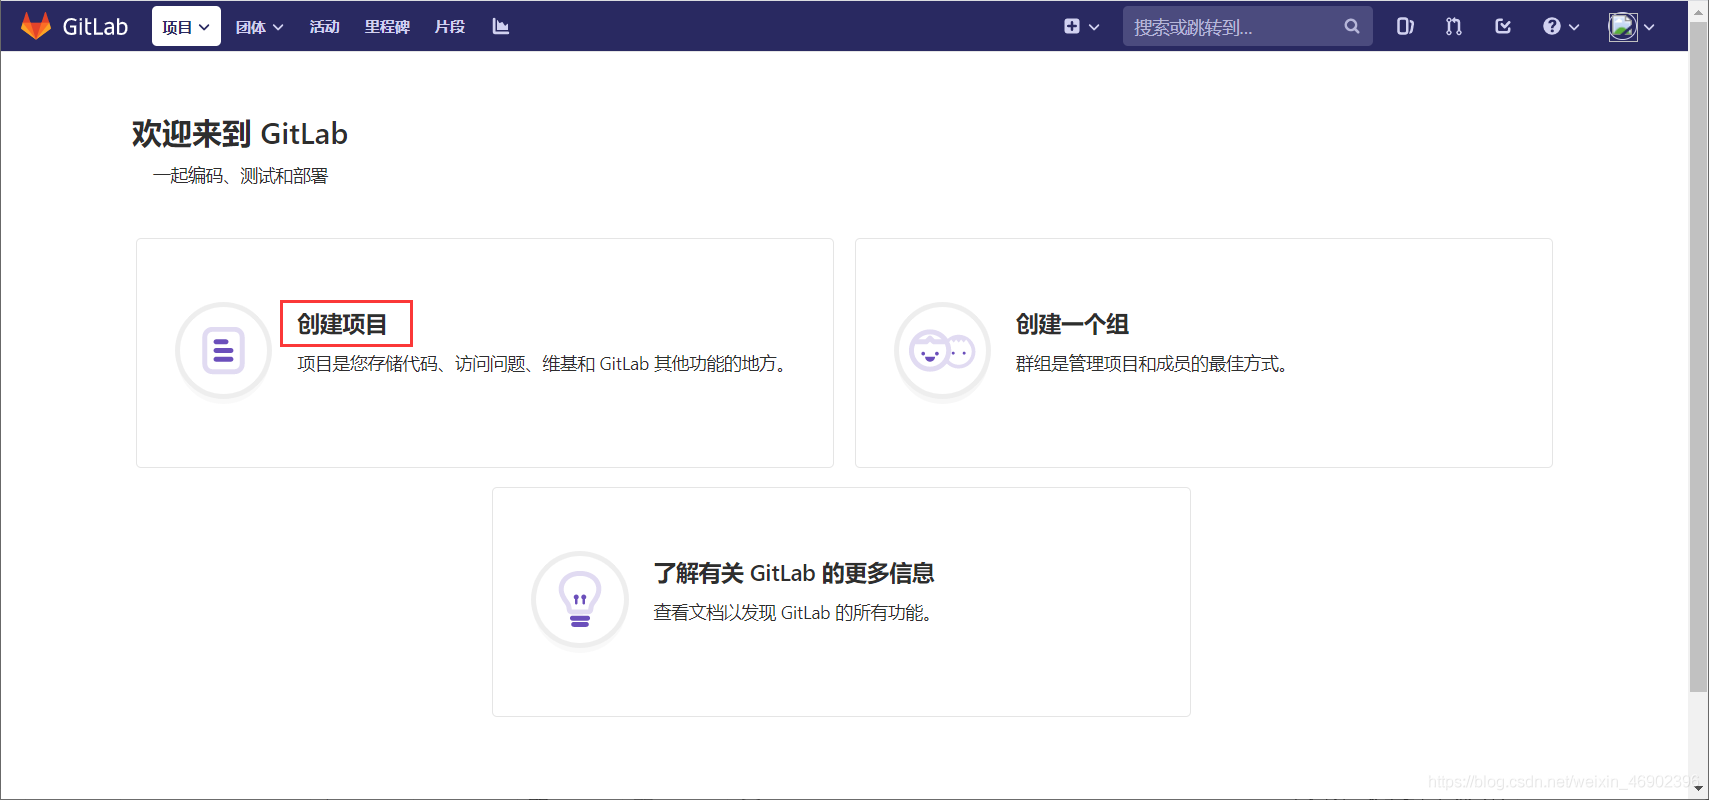Viewport: 1709px width, 800px height.
Task: Click the project document icon
Action: tap(224, 351)
